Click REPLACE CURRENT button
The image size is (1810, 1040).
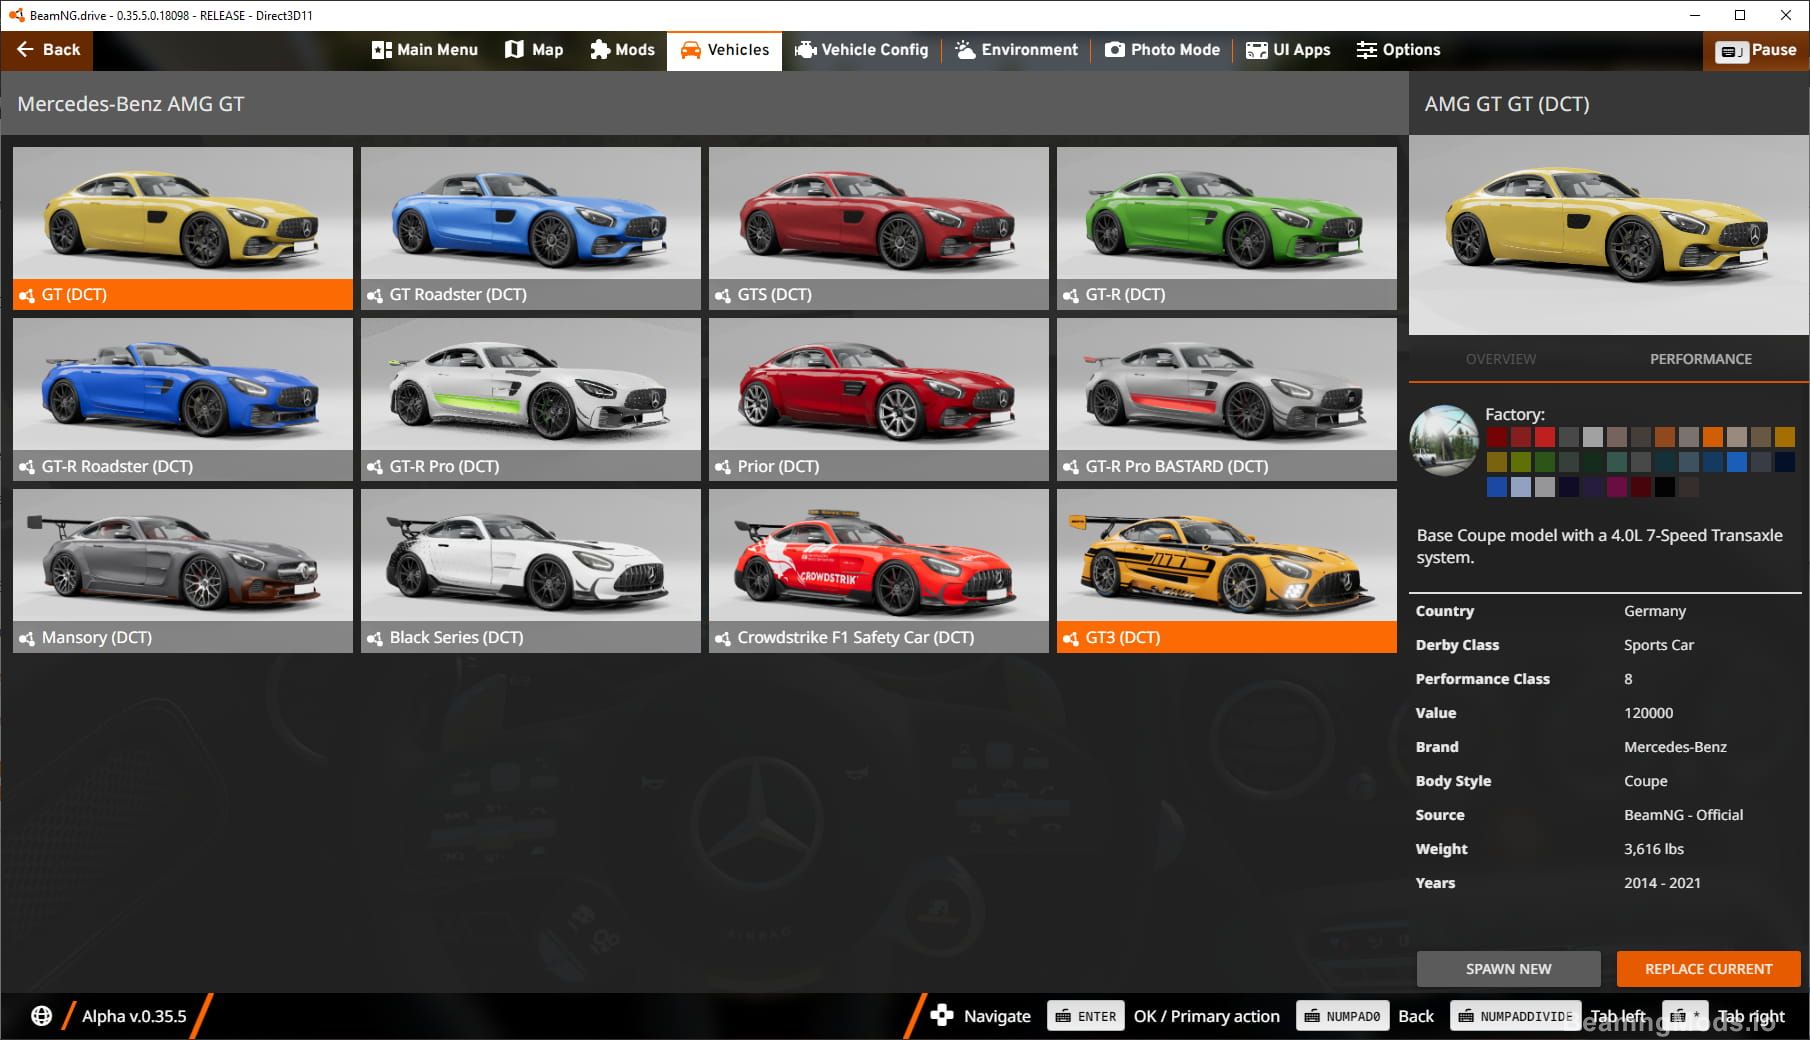click(1708, 969)
